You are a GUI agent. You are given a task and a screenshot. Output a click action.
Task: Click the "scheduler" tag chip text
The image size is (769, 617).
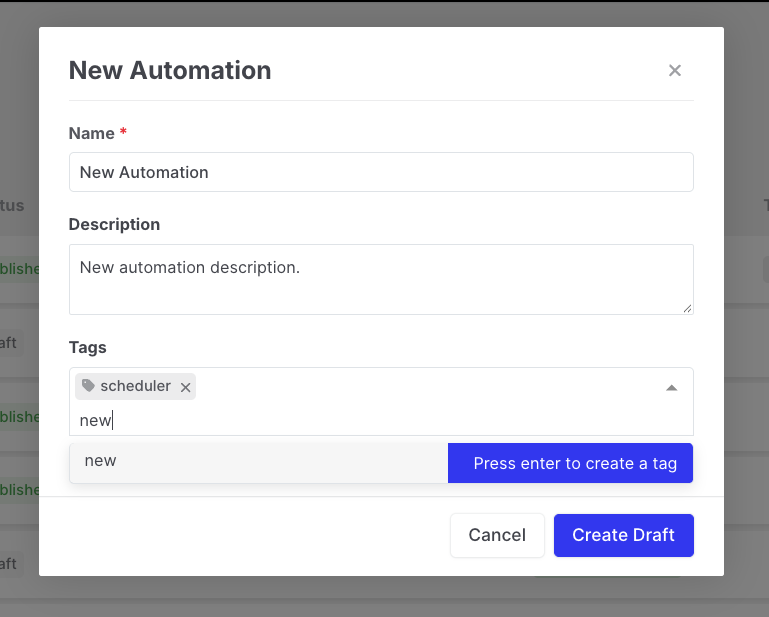135,386
